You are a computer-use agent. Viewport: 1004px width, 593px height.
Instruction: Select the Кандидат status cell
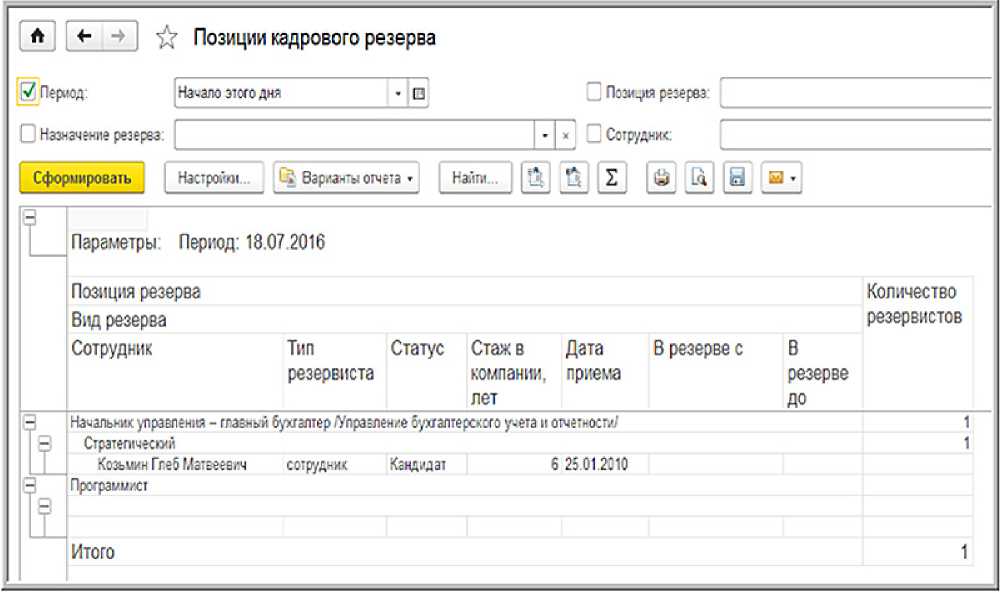coord(426,464)
